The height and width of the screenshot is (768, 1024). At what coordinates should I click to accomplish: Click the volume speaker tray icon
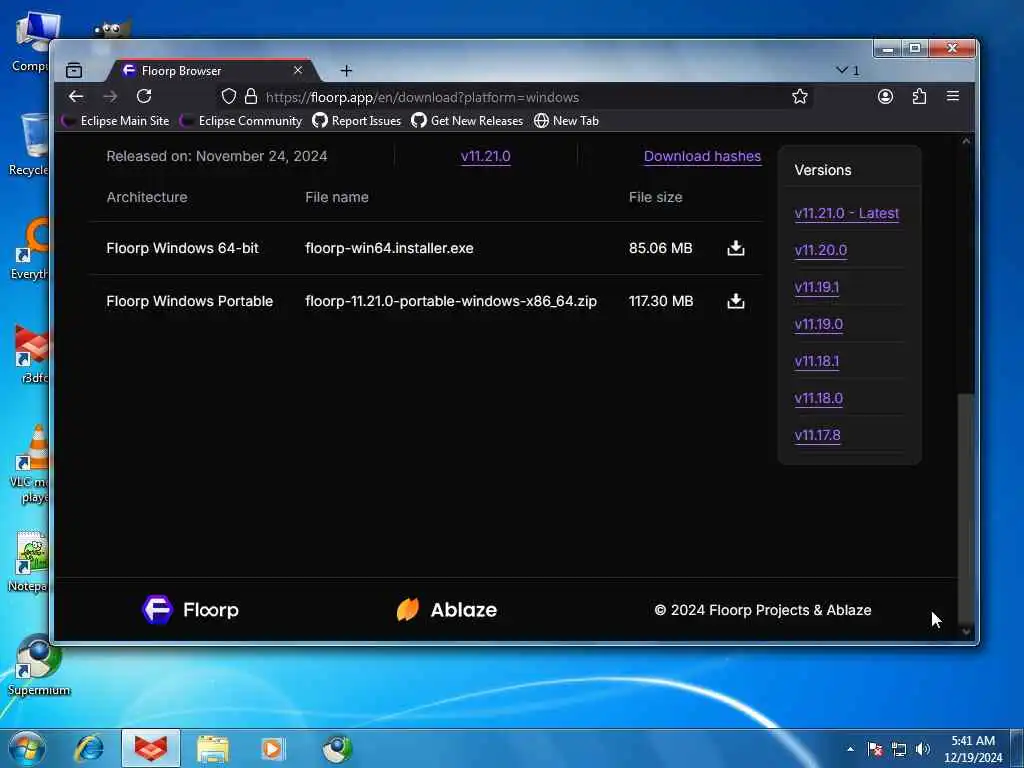point(923,749)
